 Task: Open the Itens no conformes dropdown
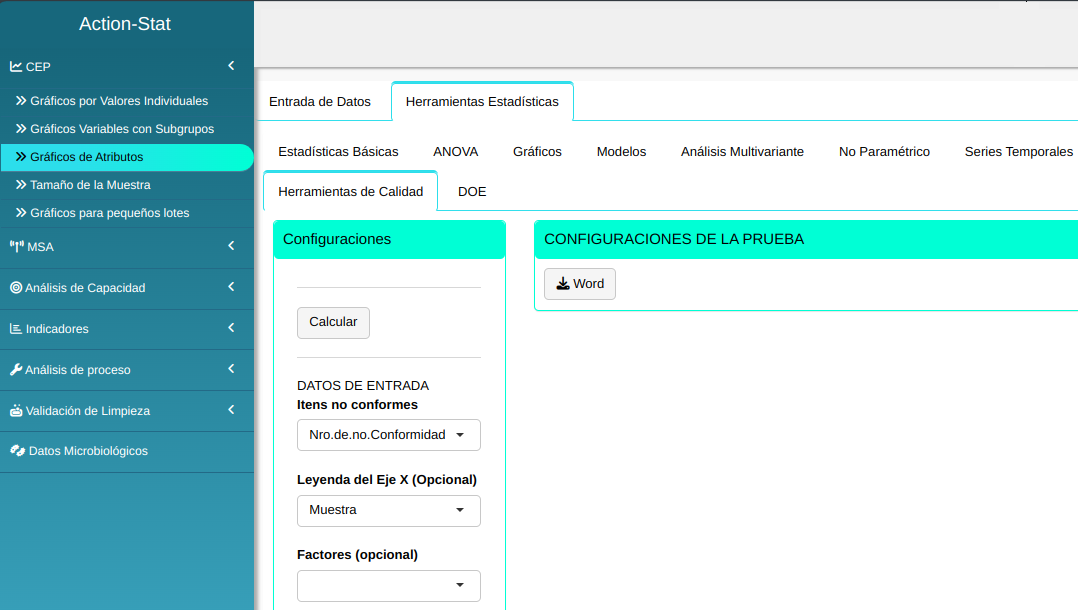coord(388,435)
